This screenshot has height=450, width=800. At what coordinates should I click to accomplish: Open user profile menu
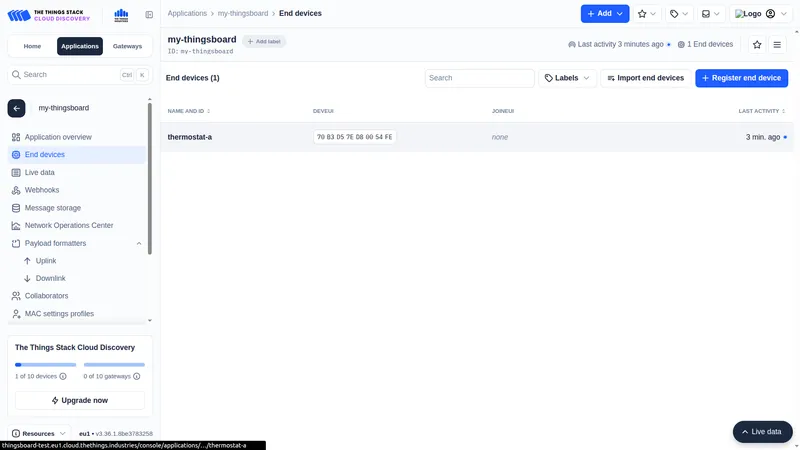[761, 14]
